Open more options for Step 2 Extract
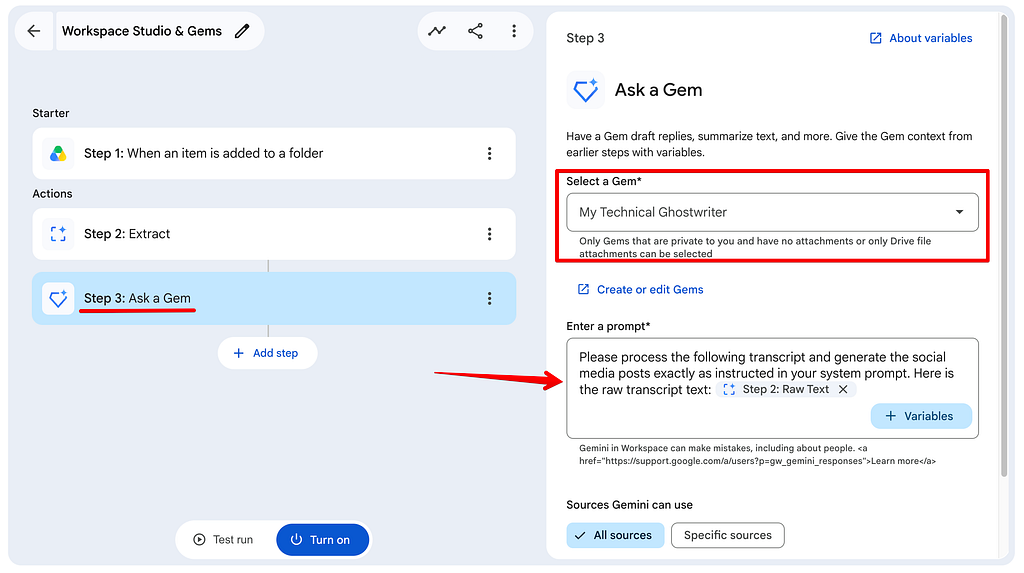This screenshot has width=1024, height=573. coord(489,234)
